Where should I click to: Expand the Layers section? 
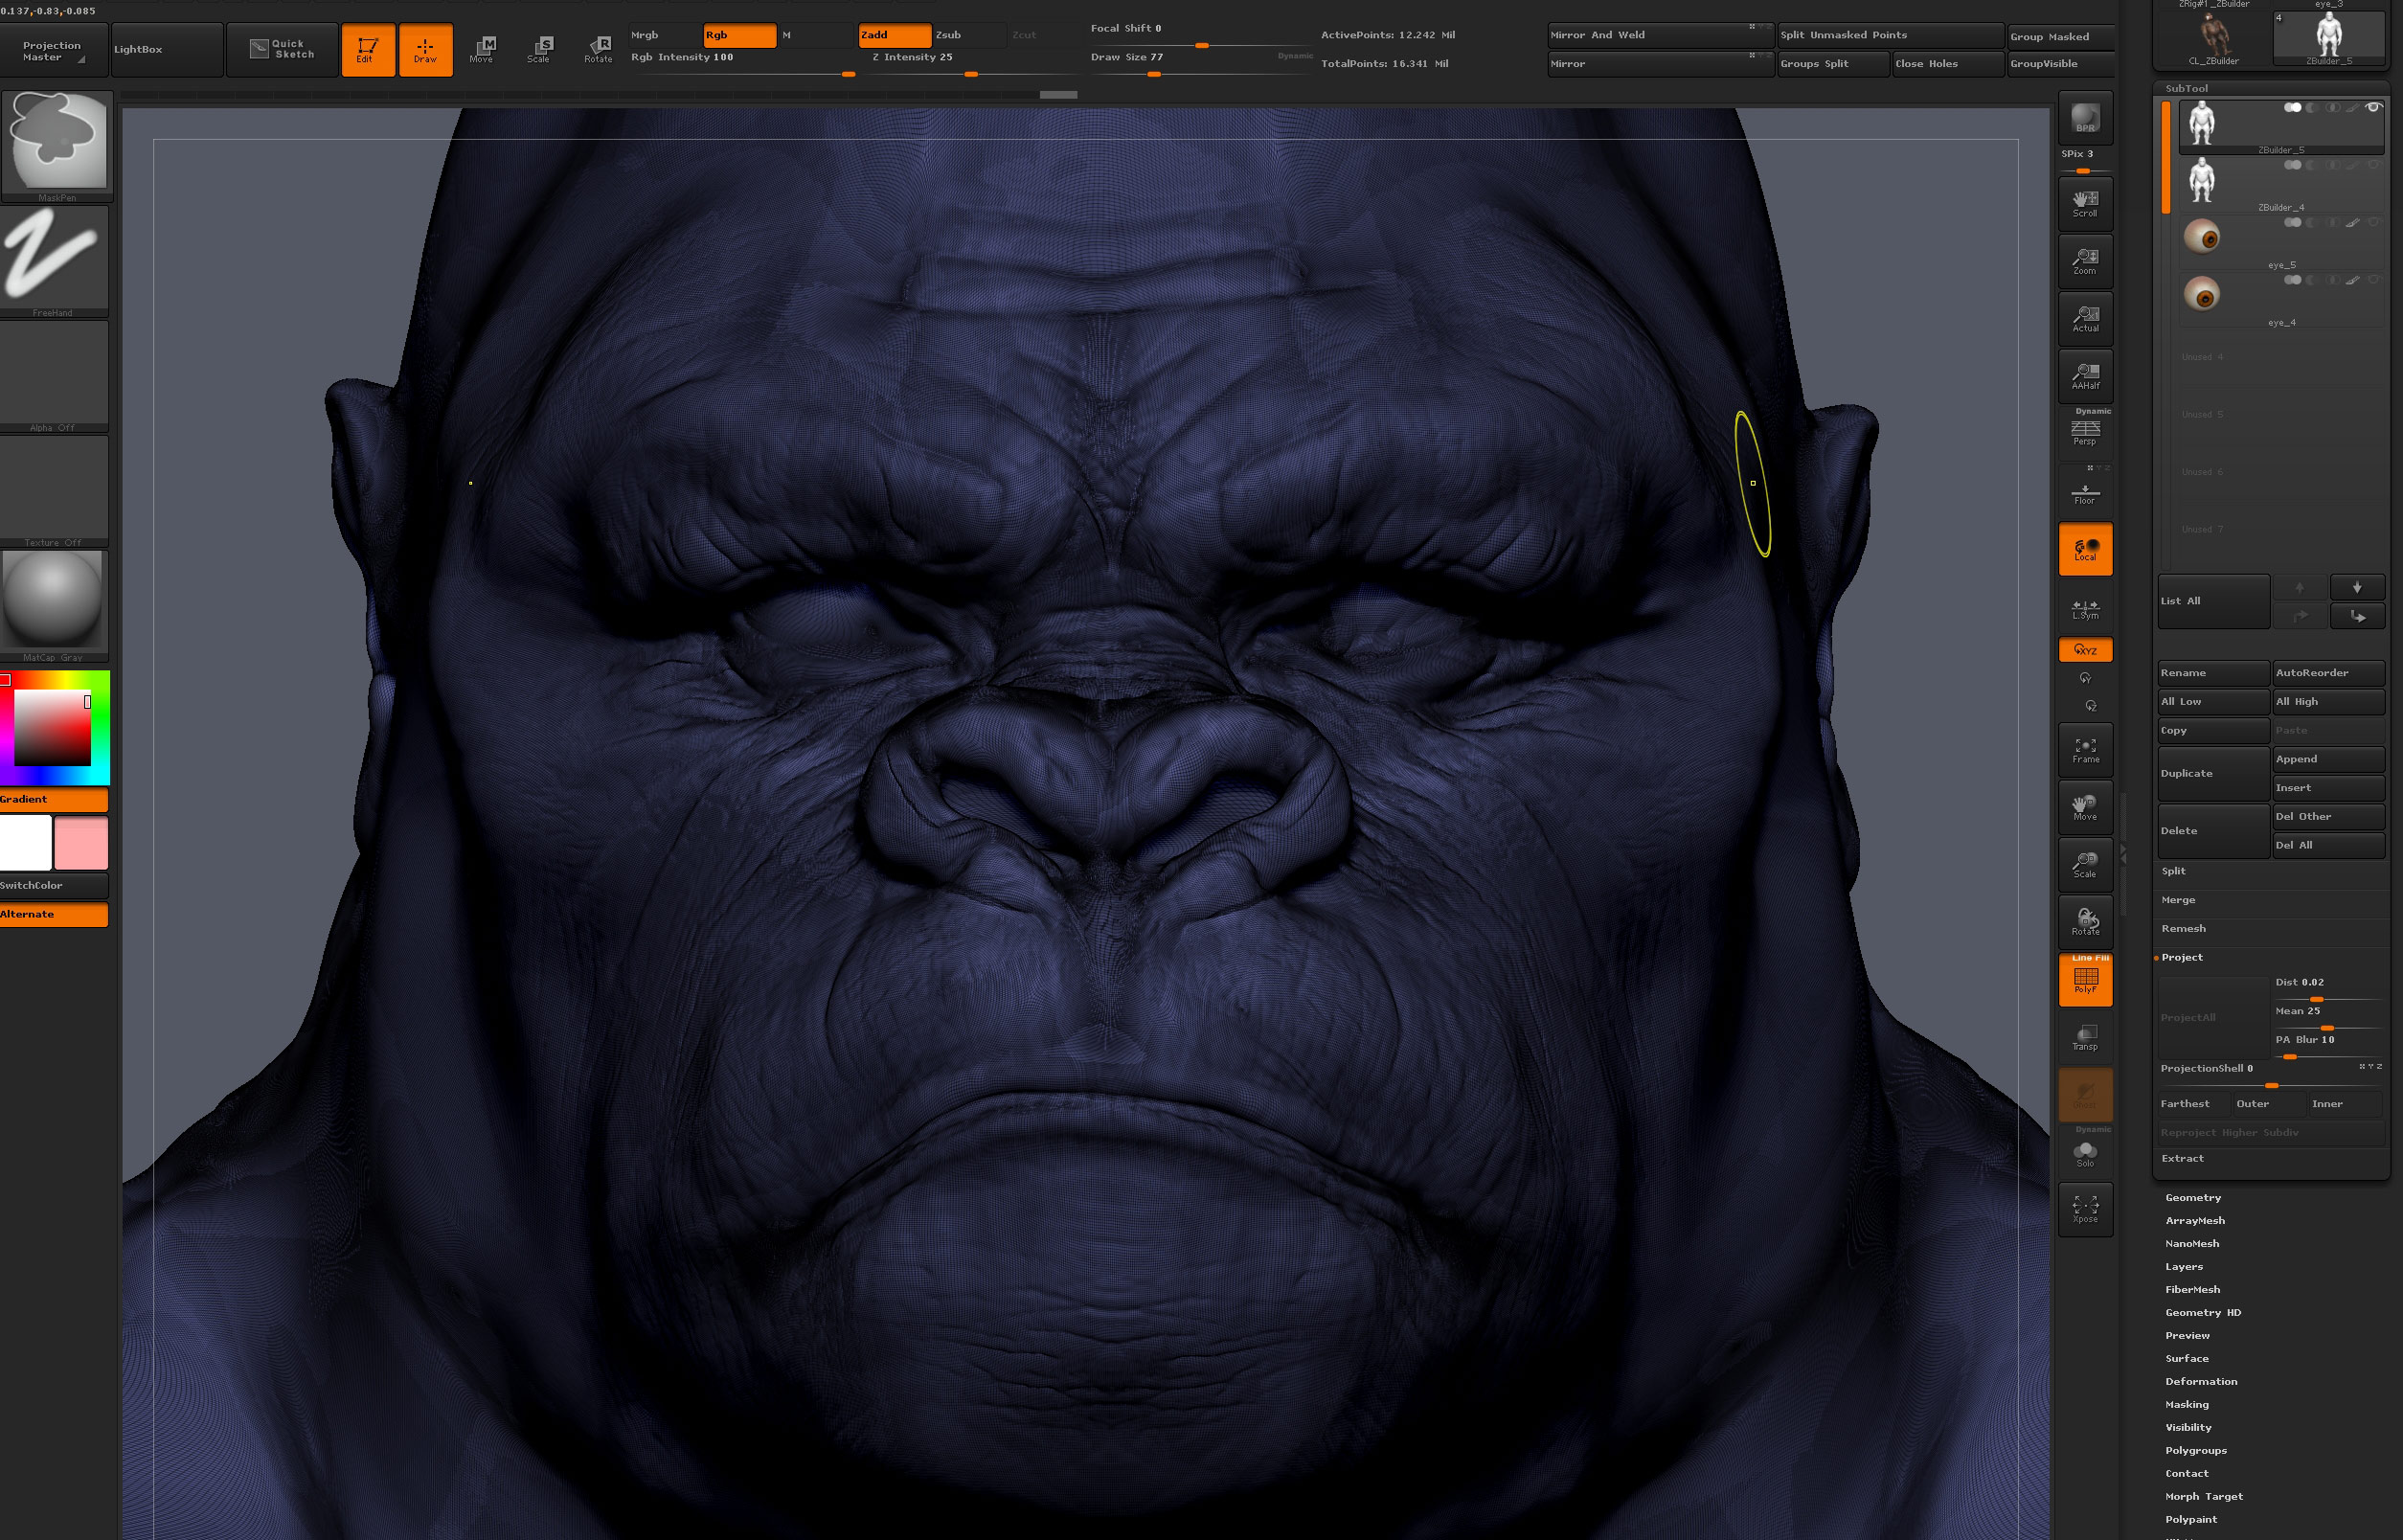coord(2184,1266)
